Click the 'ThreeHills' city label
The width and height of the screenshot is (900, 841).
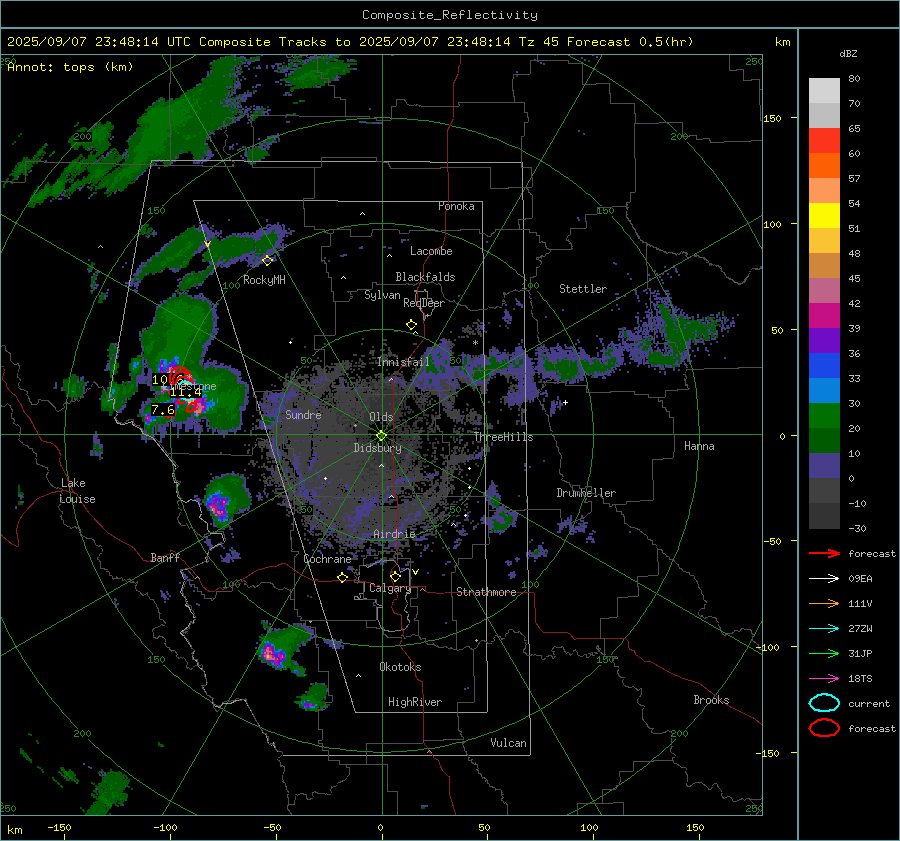tap(504, 437)
